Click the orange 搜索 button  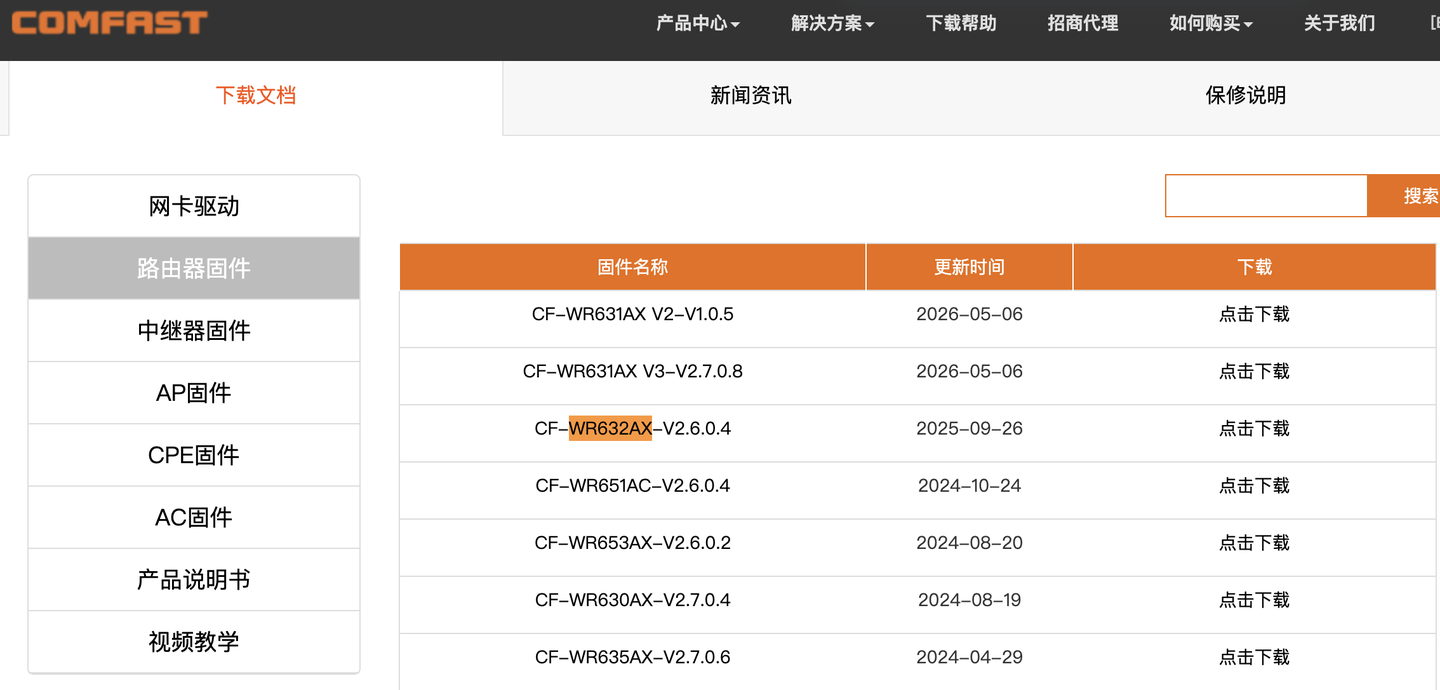pyautogui.click(x=1404, y=196)
